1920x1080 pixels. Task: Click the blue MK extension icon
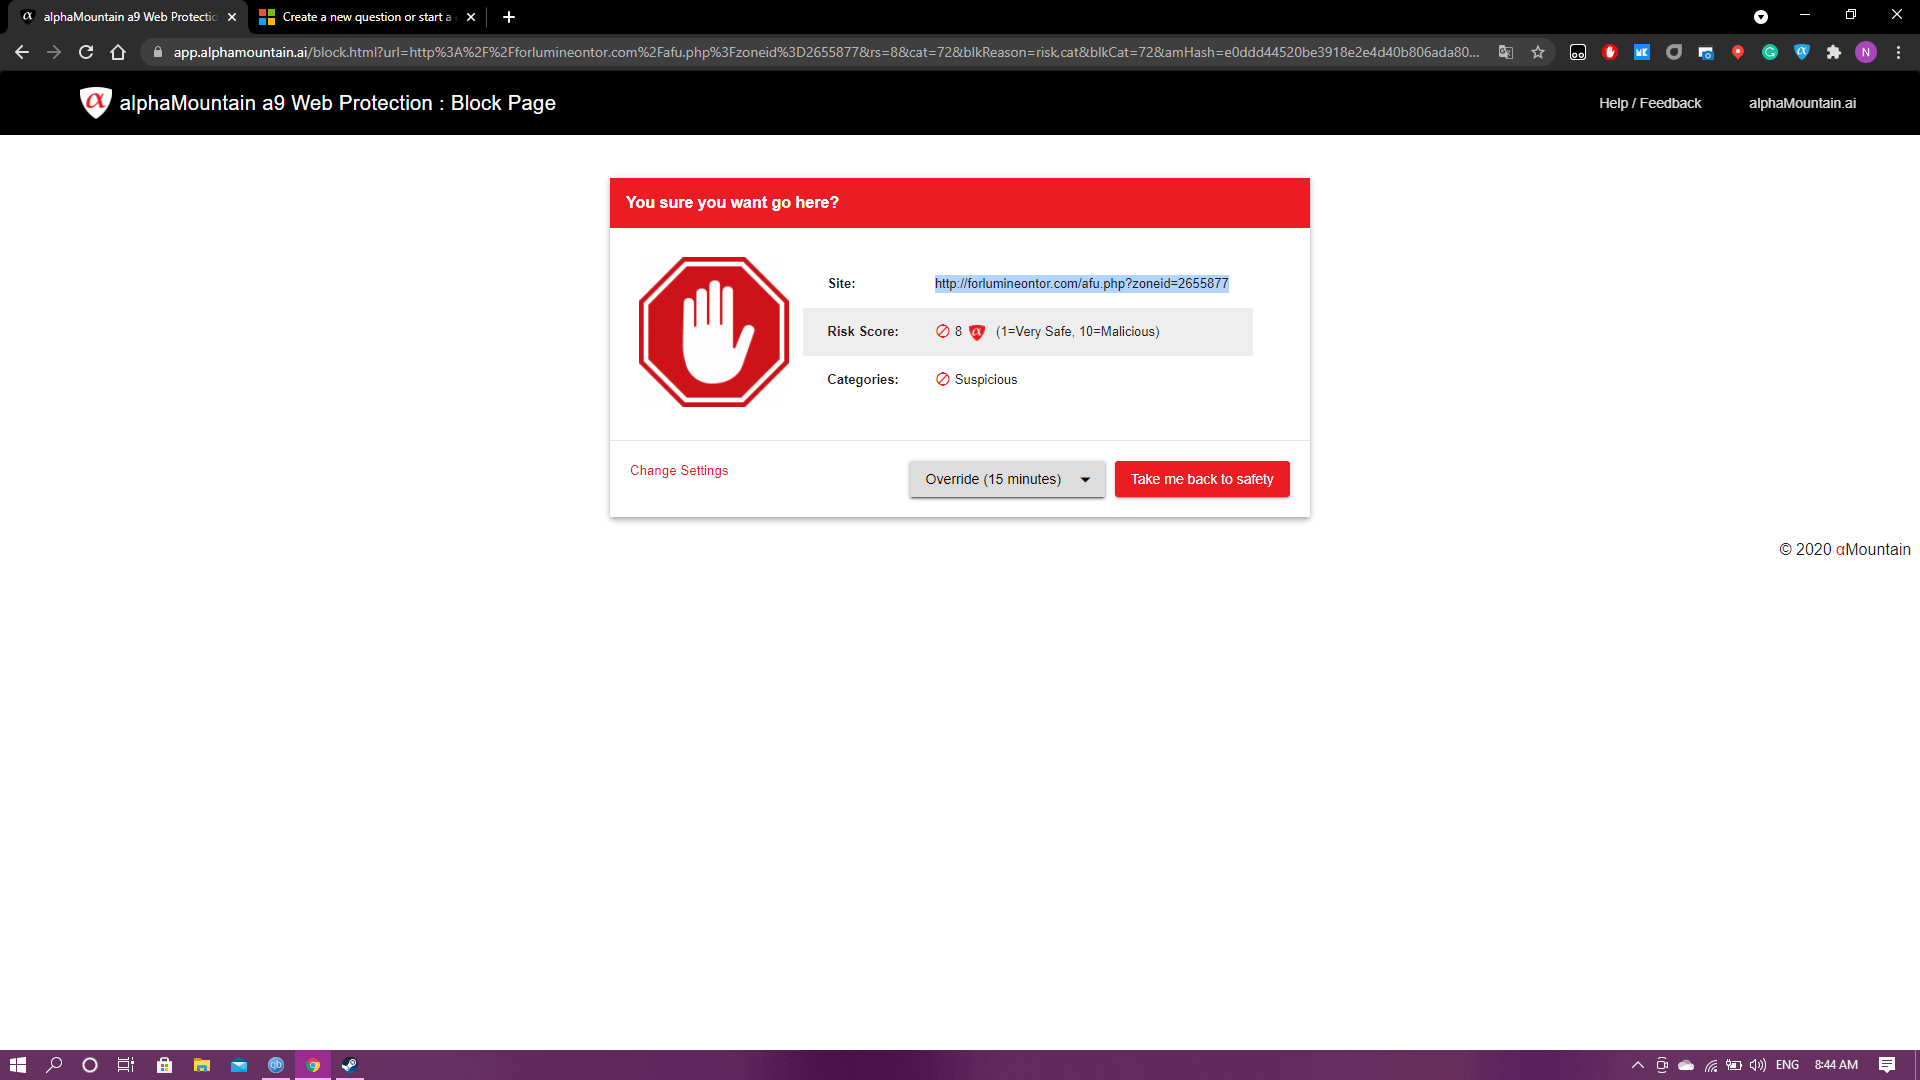pyautogui.click(x=1642, y=52)
